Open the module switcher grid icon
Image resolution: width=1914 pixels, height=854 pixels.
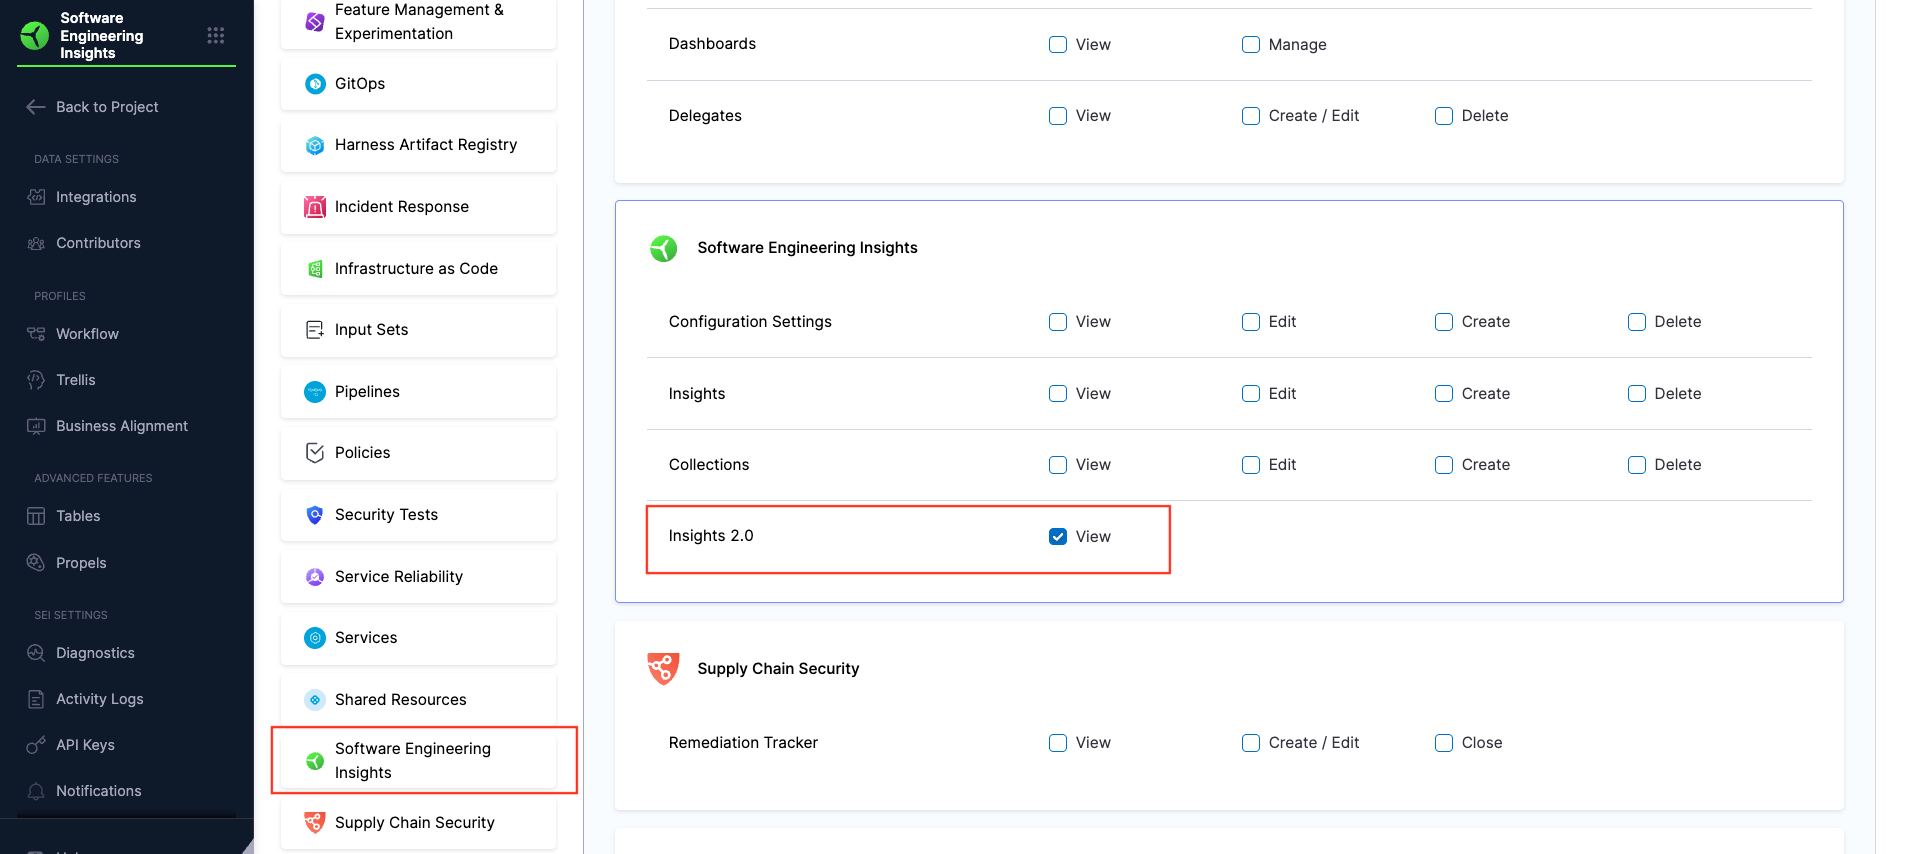[x=215, y=36]
